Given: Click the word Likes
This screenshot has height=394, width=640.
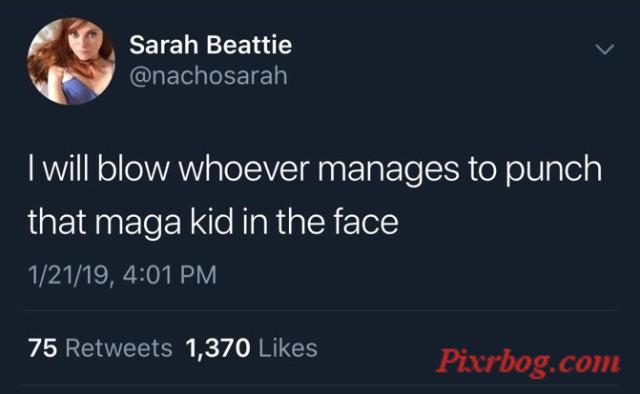Looking at the screenshot, I should click(x=288, y=348).
